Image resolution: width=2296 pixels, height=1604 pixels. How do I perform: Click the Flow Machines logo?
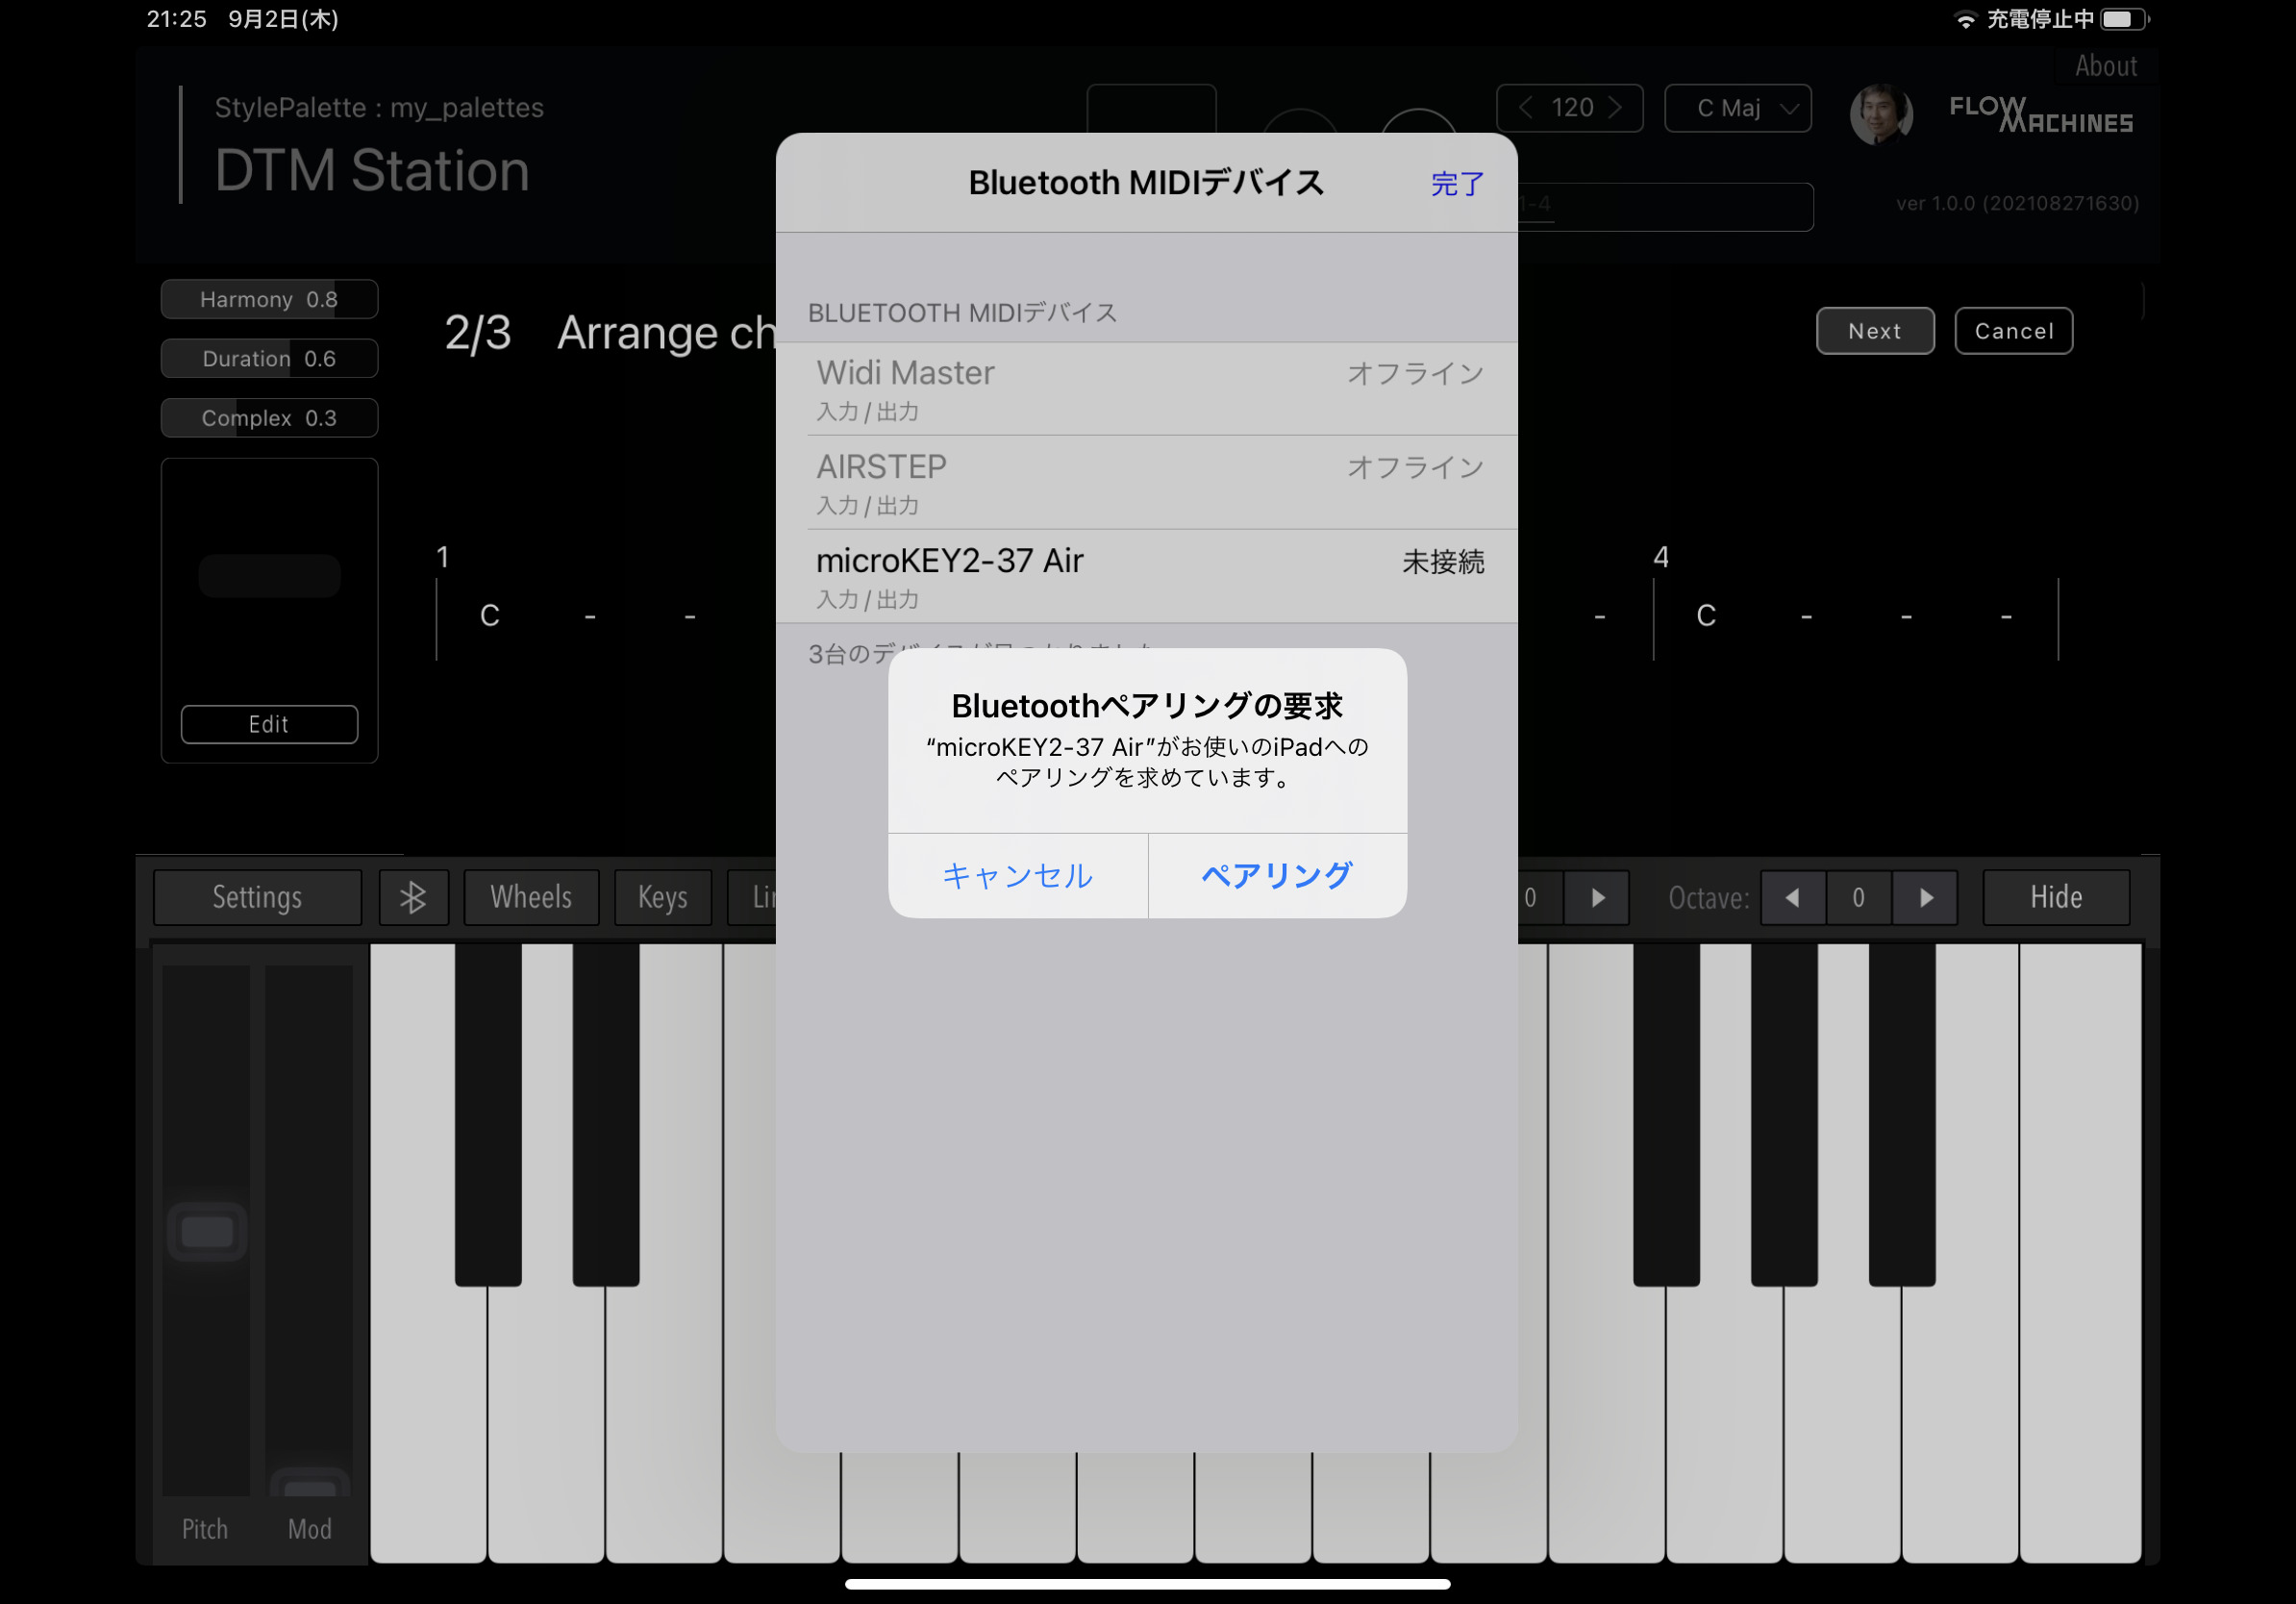click(x=2040, y=114)
